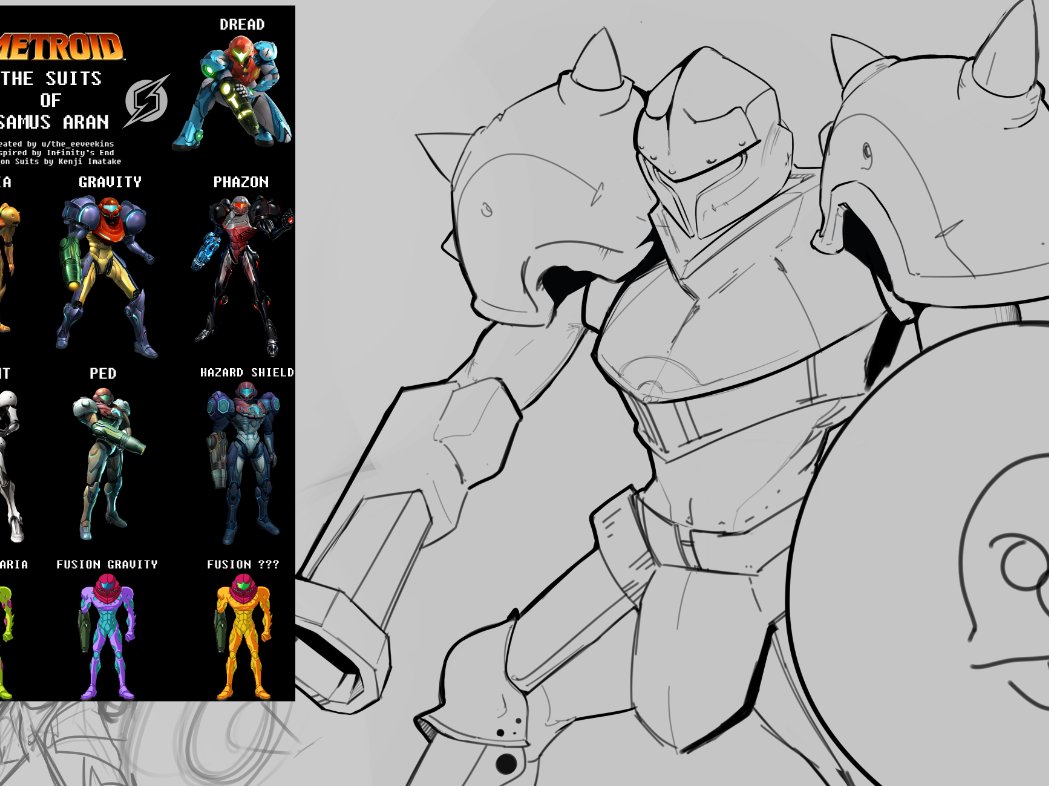Click the "PED" label
The height and width of the screenshot is (786, 1049).
[x=103, y=373]
